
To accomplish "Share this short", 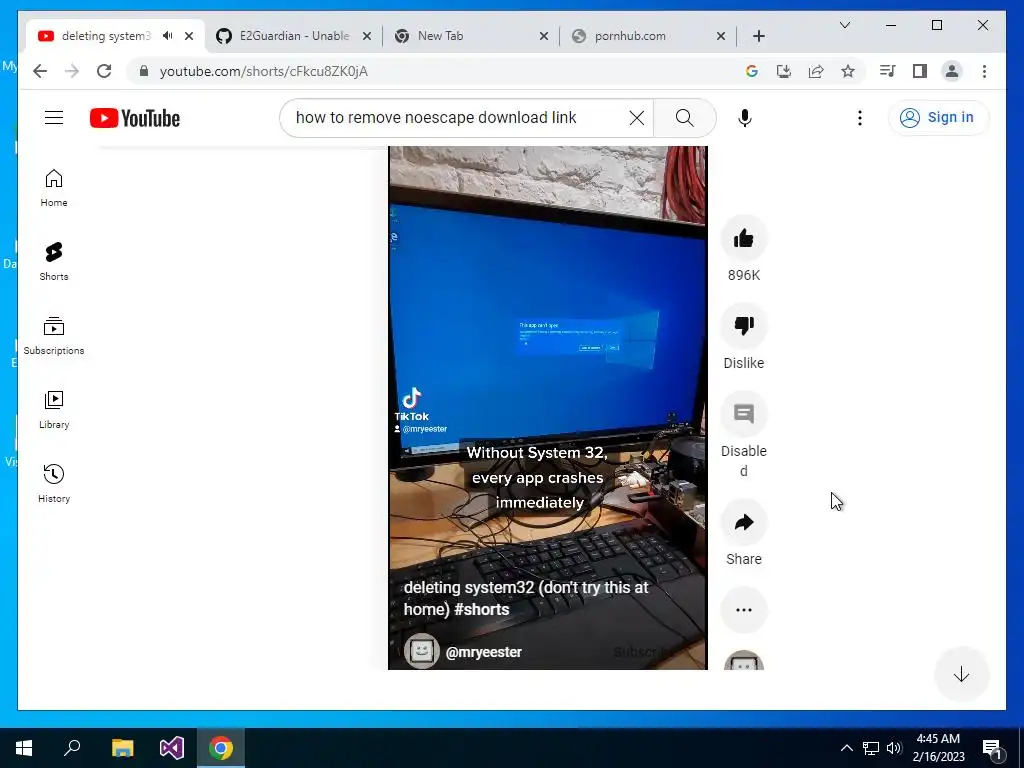I will [744, 522].
